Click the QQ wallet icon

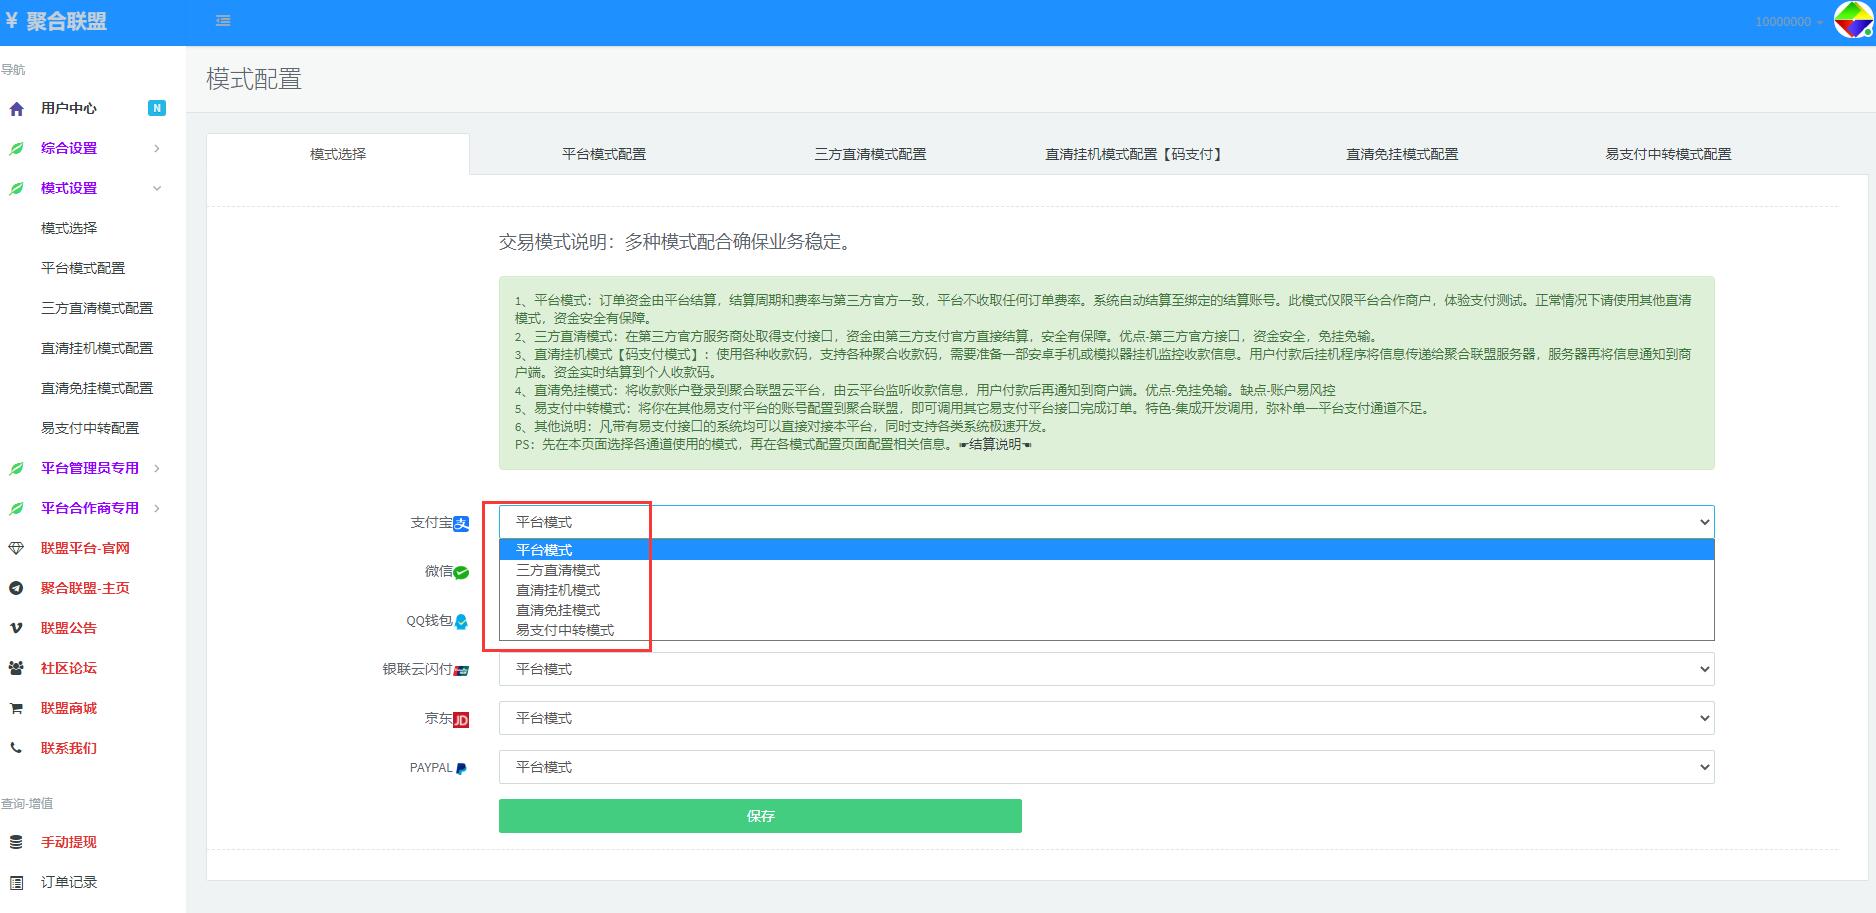[461, 622]
